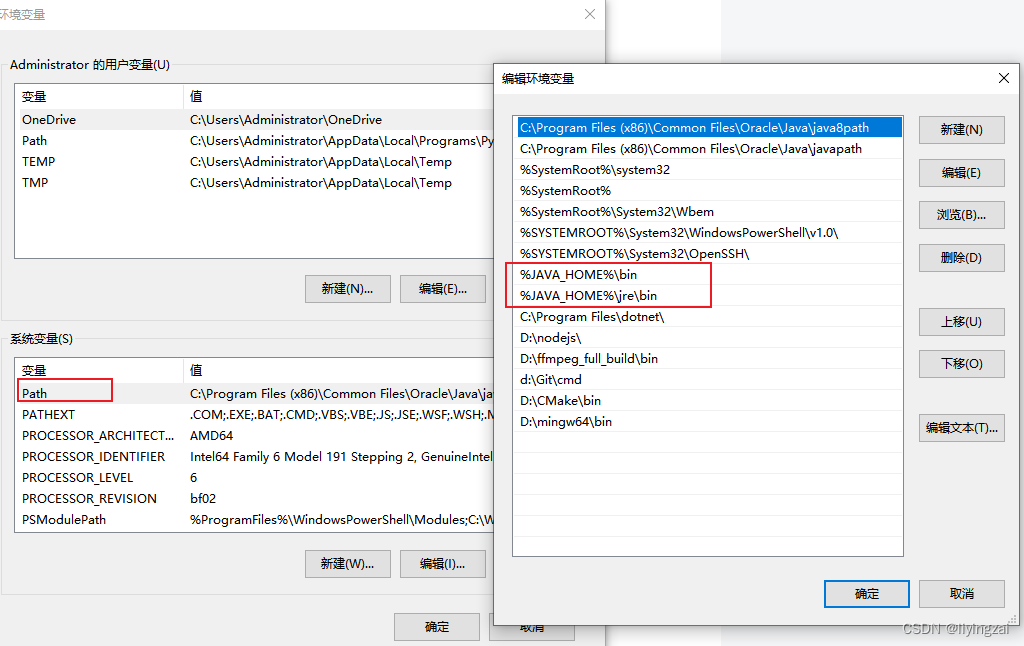This screenshot has width=1024, height=646.
Task: Click the 新建(N) button in the edit dialog
Action: 960,130
